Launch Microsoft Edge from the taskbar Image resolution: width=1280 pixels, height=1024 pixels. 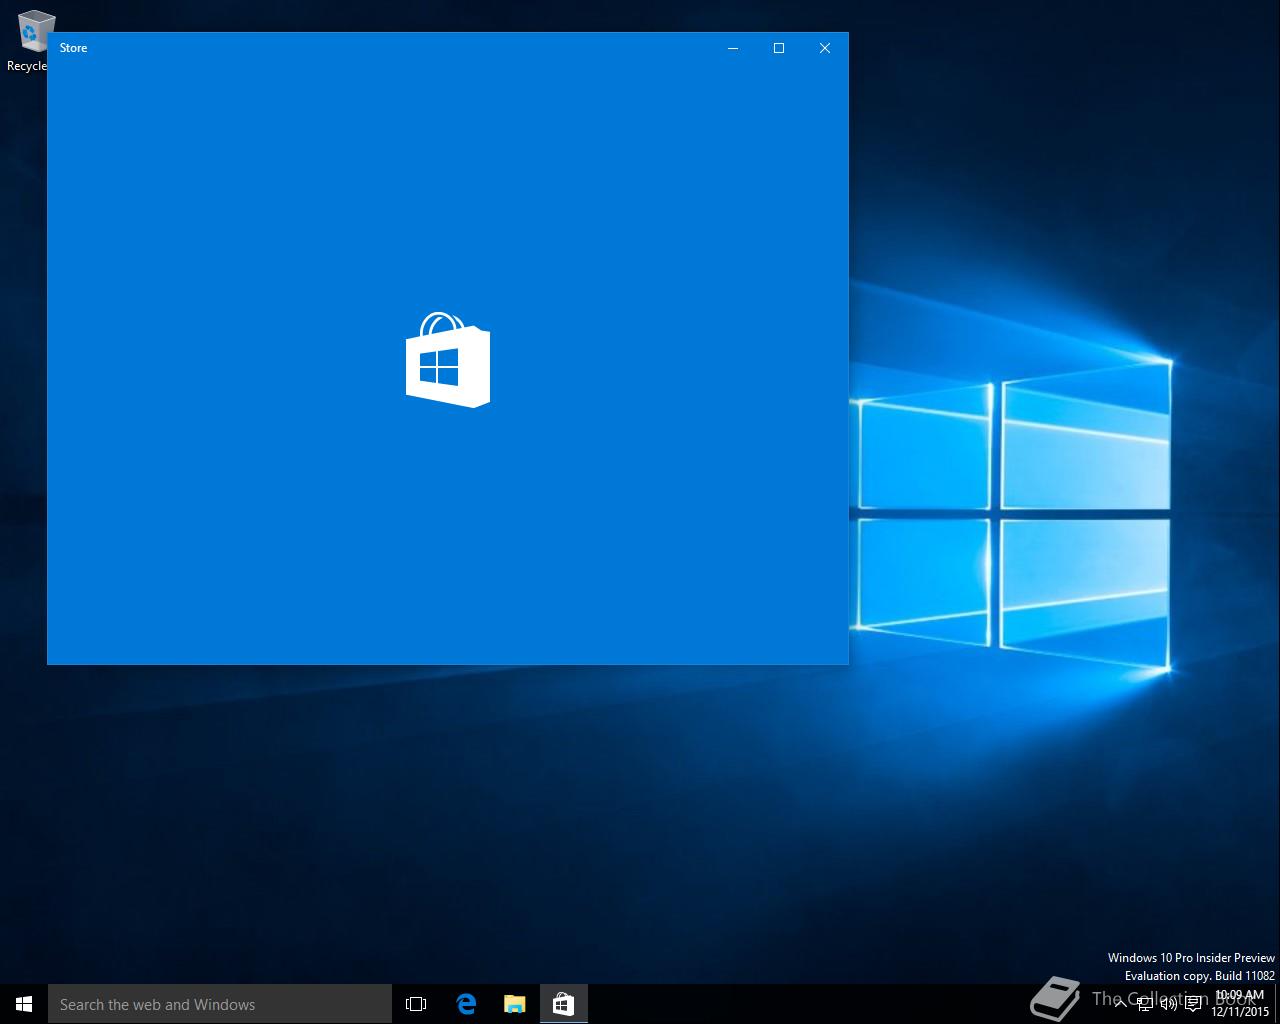pyautogui.click(x=466, y=1004)
